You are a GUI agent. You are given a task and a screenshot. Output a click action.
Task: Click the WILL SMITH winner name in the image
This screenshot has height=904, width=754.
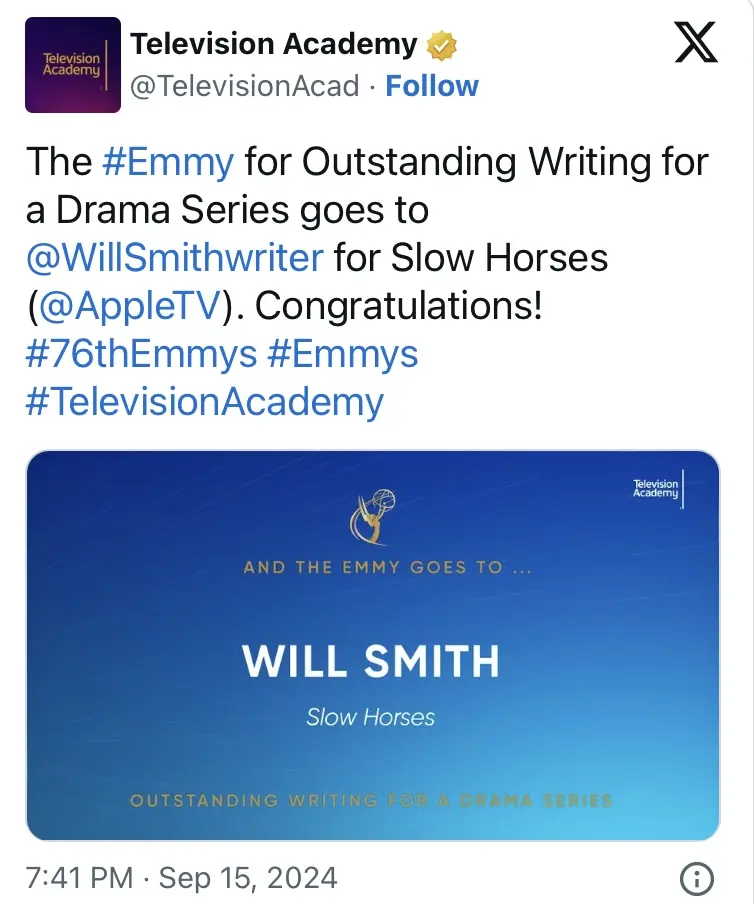pyautogui.click(x=371, y=661)
